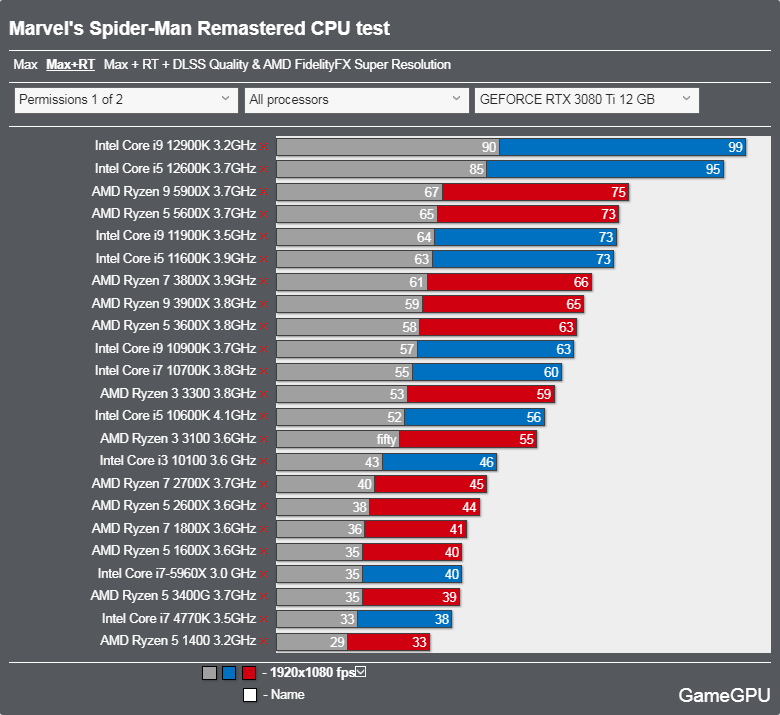The height and width of the screenshot is (715, 780).
Task: Delete Intel Core i5 10600K entry with X
Action: click(264, 417)
